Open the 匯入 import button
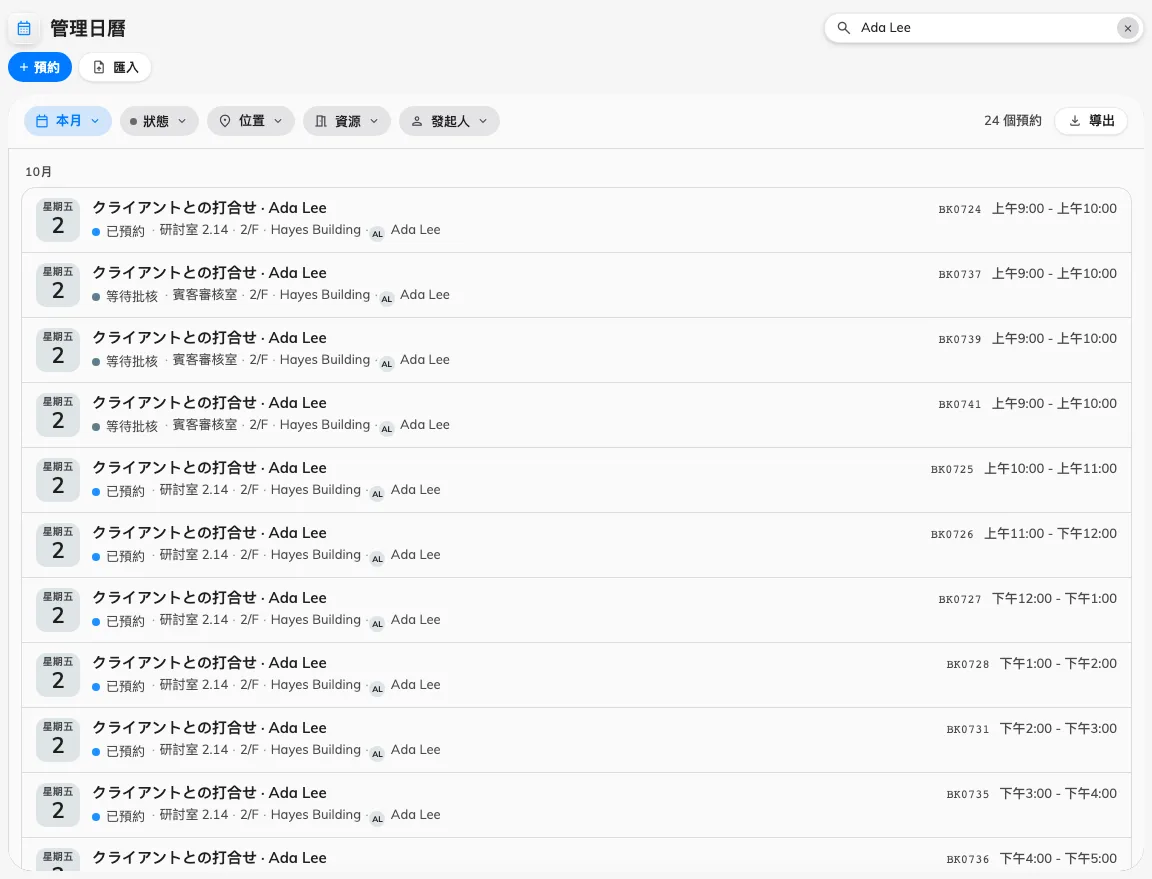 tap(115, 67)
